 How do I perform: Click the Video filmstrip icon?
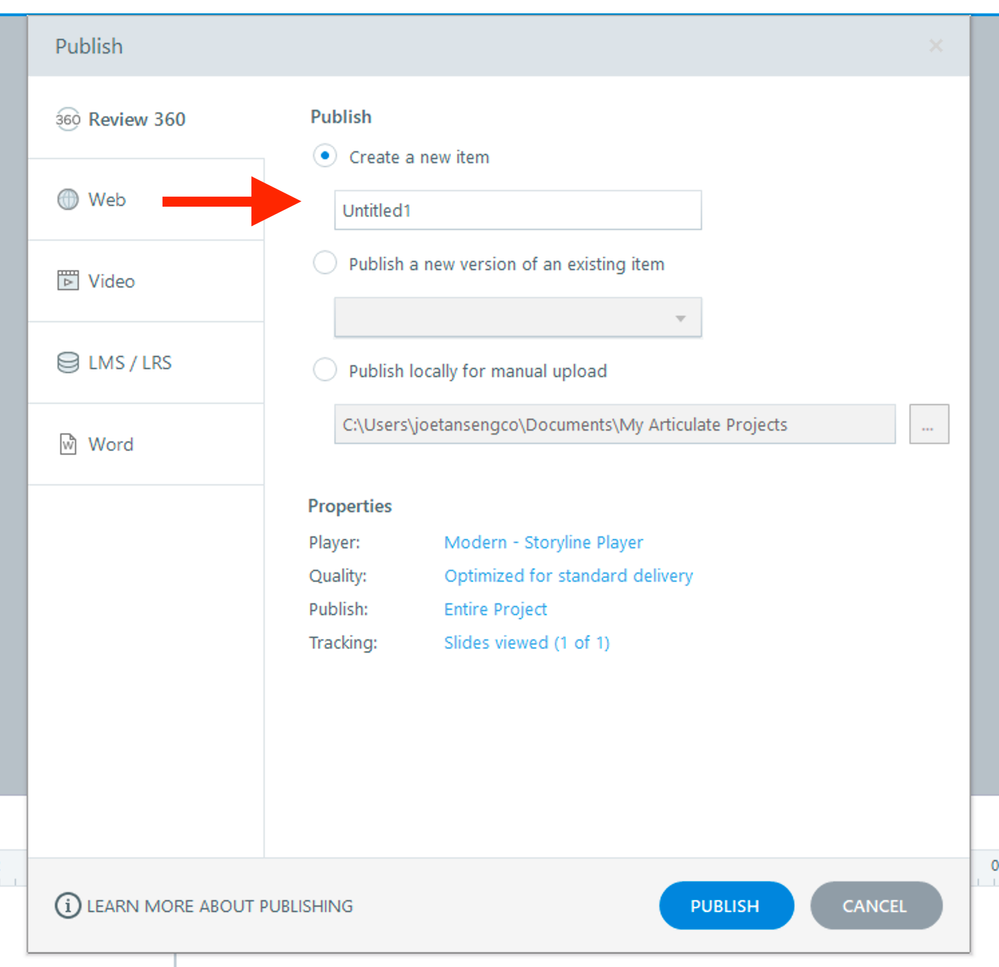click(67, 281)
